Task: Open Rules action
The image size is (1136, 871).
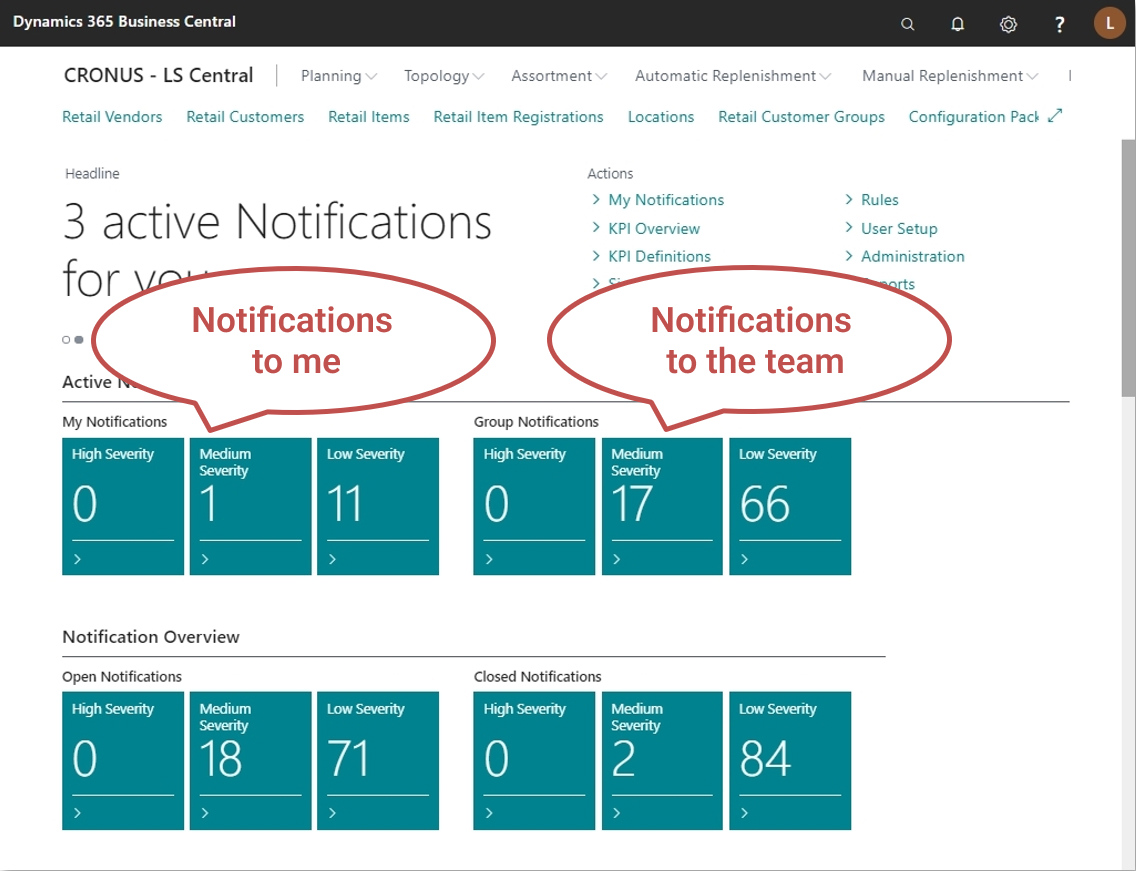Action: (x=880, y=200)
